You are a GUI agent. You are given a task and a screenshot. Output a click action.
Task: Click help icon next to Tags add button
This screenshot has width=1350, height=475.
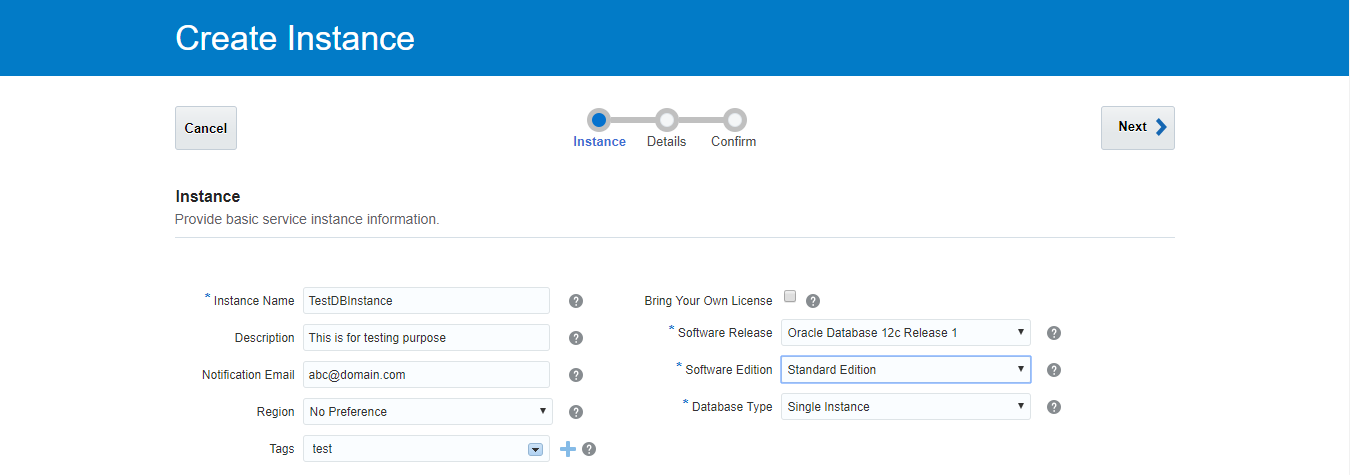coord(589,449)
